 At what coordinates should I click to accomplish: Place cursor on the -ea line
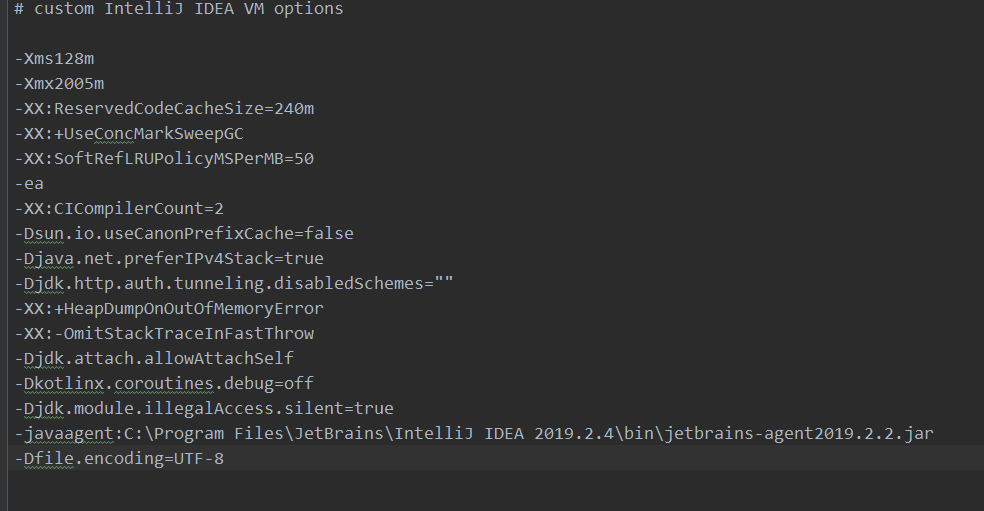(x=29, y=183)
